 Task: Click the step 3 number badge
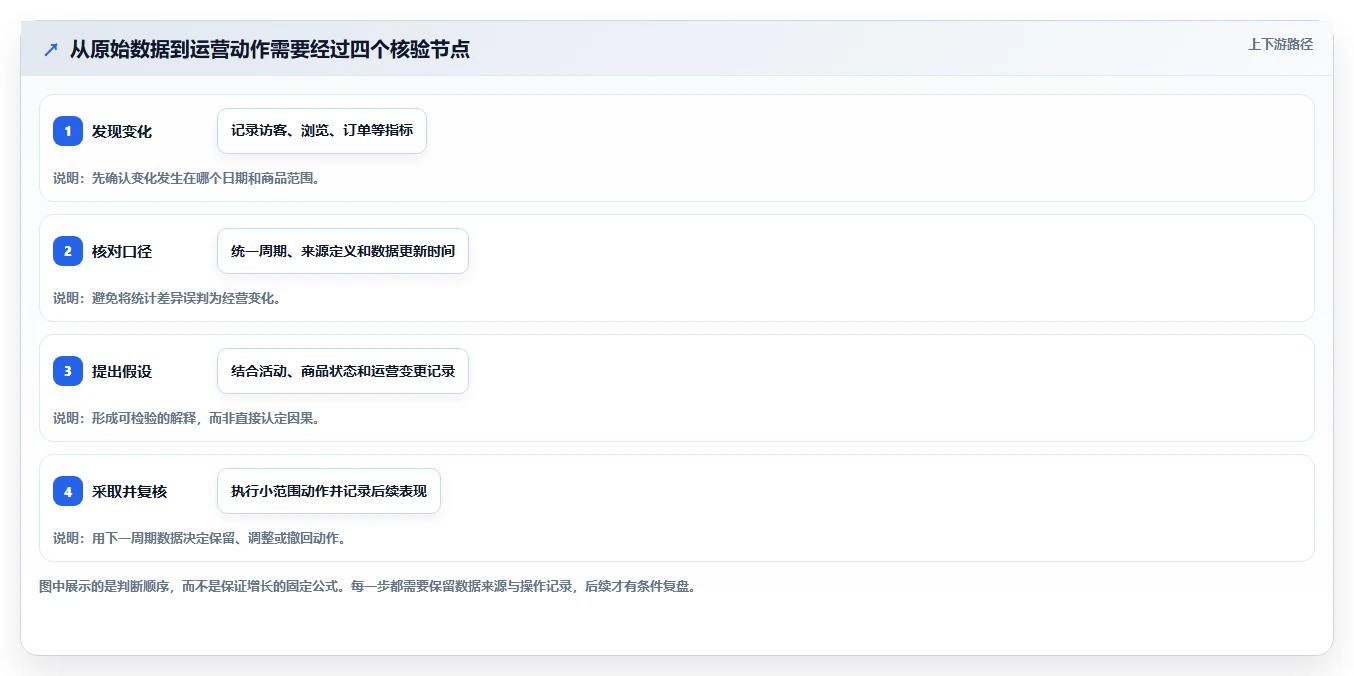(68, 371)
